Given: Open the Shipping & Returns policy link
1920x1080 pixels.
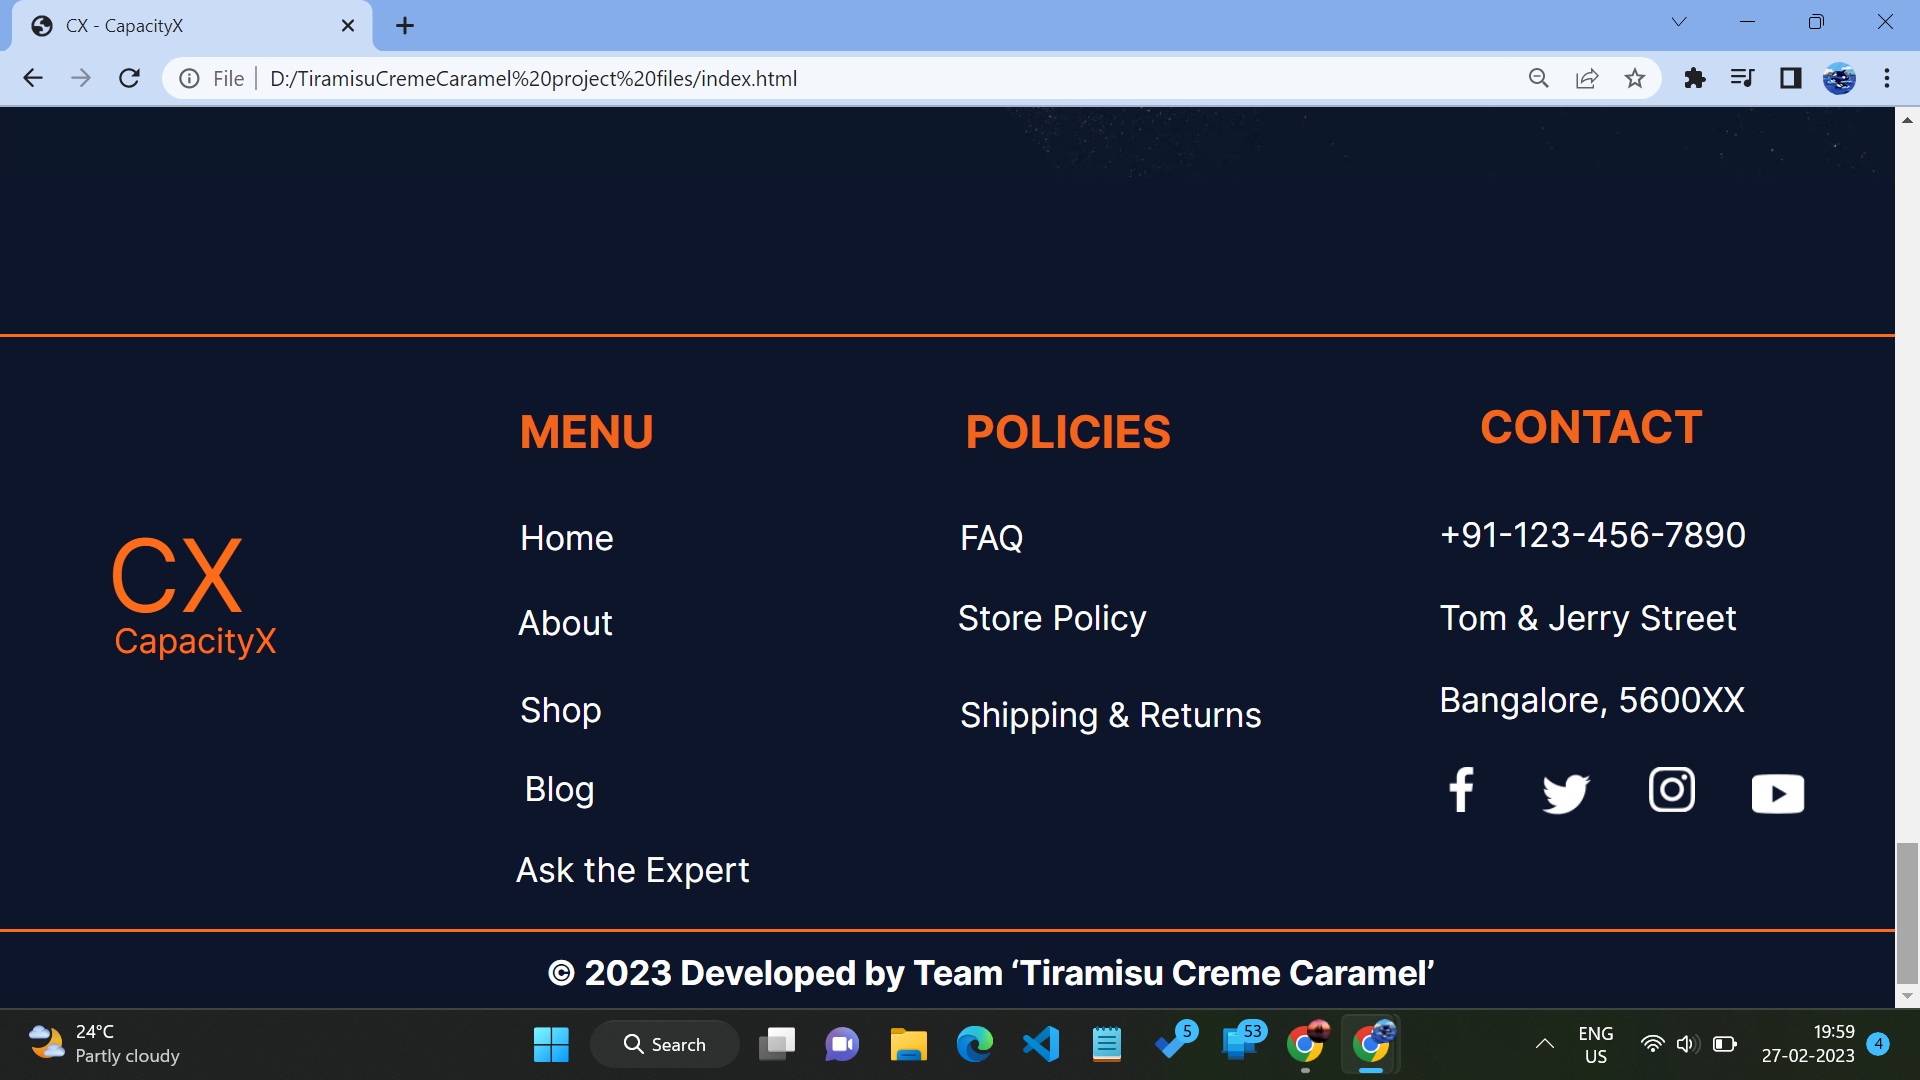Looking at the screenshot, I should [x=1110, y=715].
